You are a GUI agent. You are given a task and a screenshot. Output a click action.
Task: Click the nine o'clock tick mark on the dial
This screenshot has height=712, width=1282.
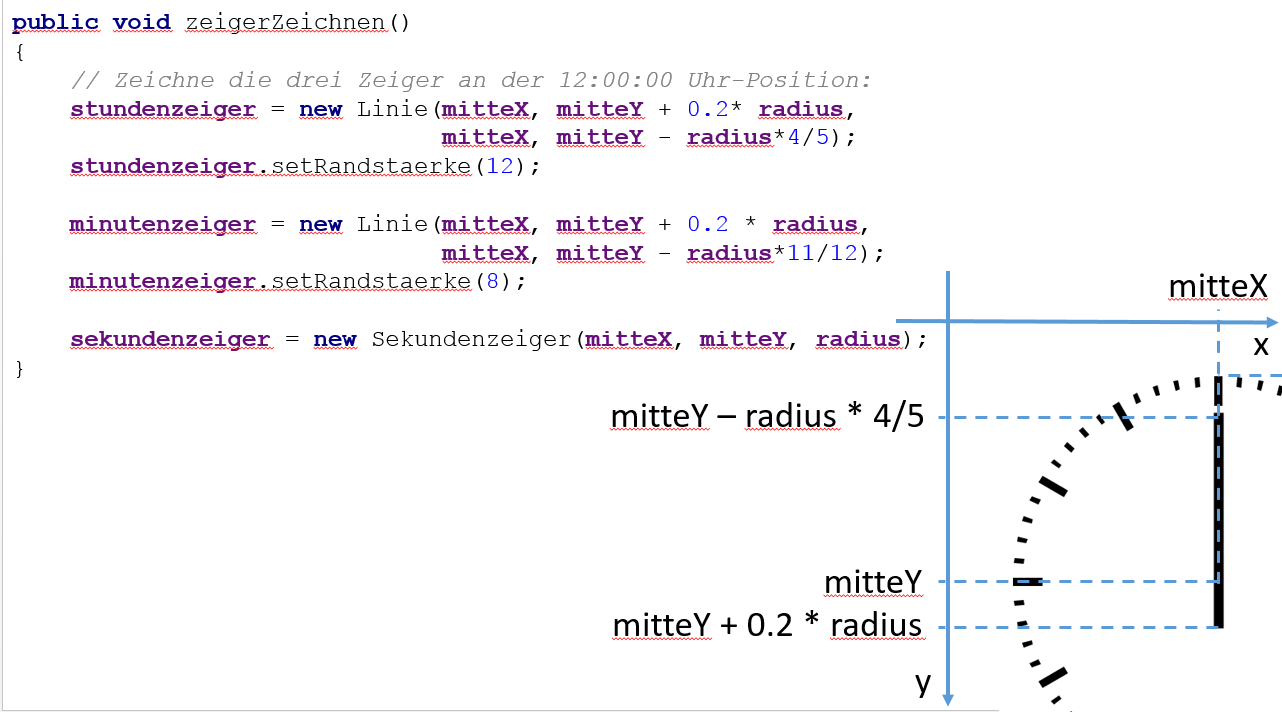[1027, 581]
